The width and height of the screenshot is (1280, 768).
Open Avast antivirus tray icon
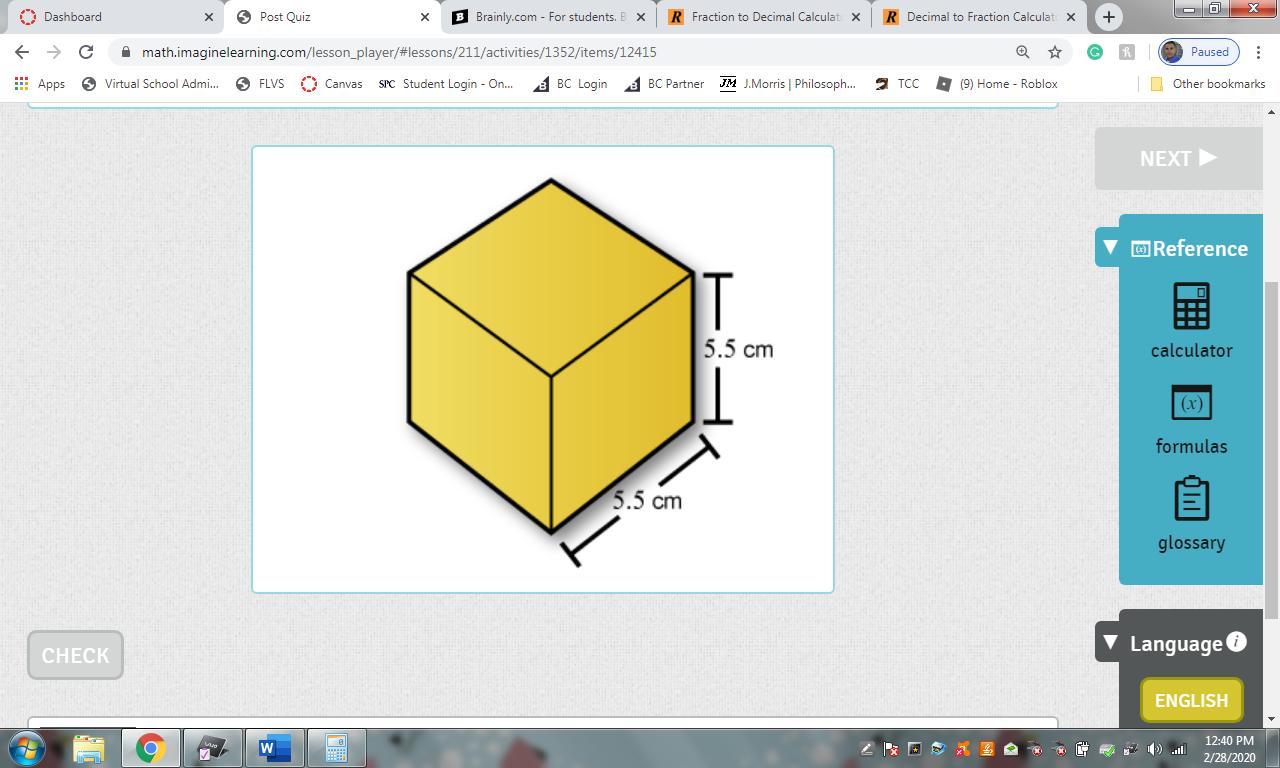tap(963, 749)
